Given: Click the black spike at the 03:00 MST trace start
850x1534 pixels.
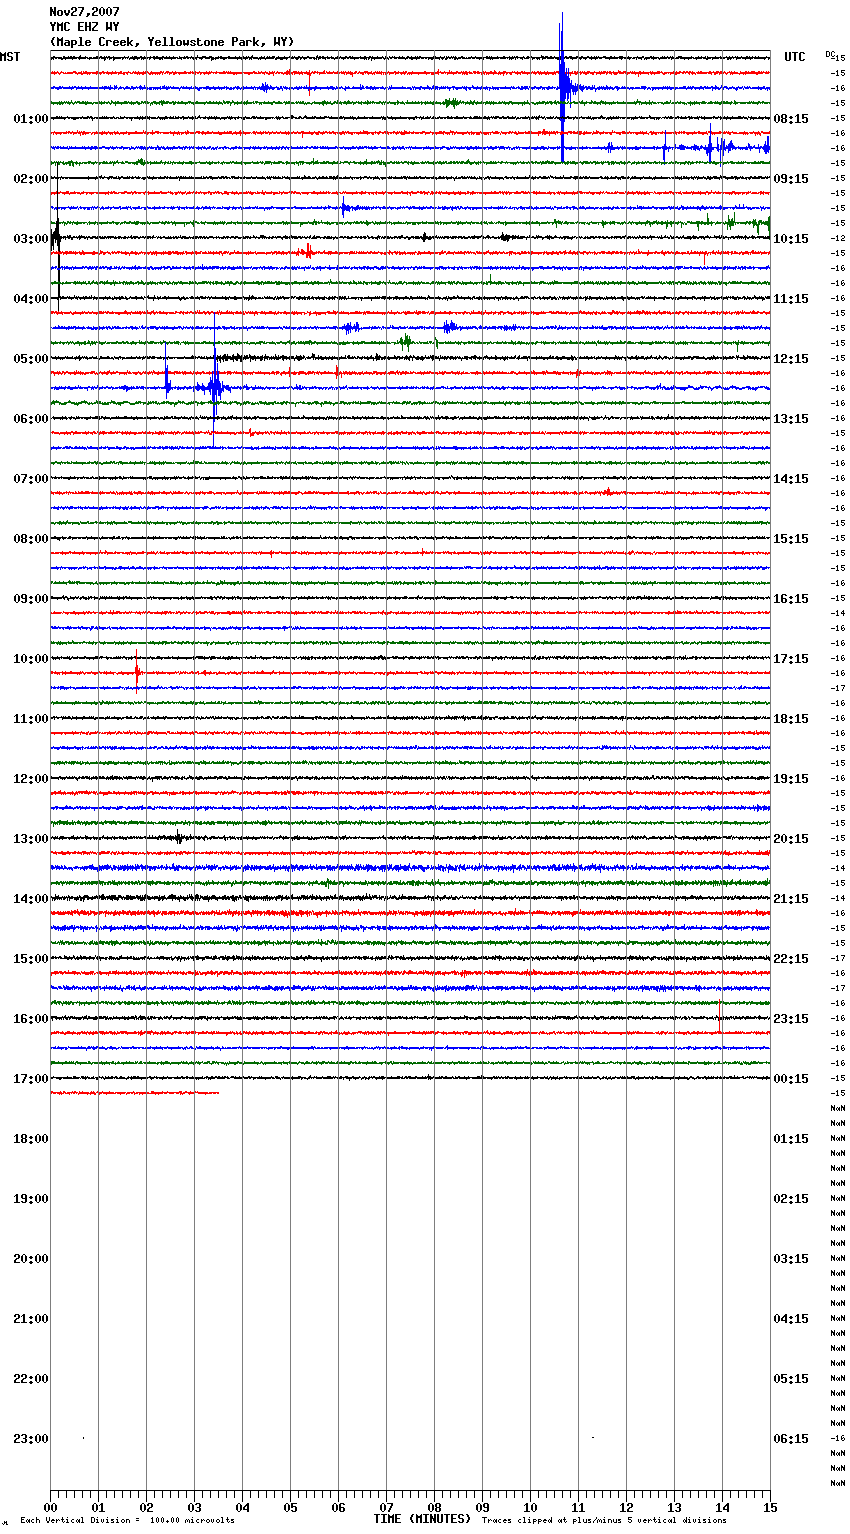Looking at the screenshot, I should tap(57, 238).
